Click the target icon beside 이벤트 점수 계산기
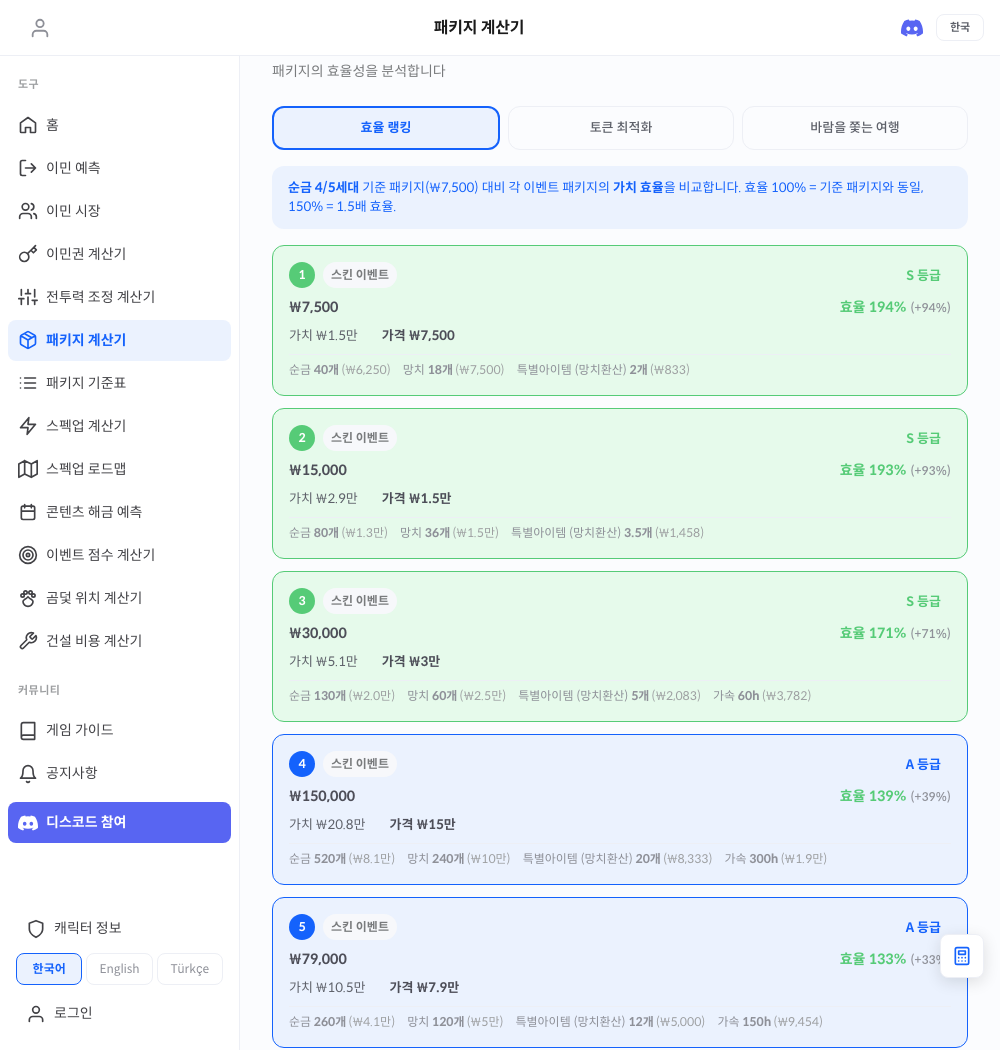 [27, 555]
